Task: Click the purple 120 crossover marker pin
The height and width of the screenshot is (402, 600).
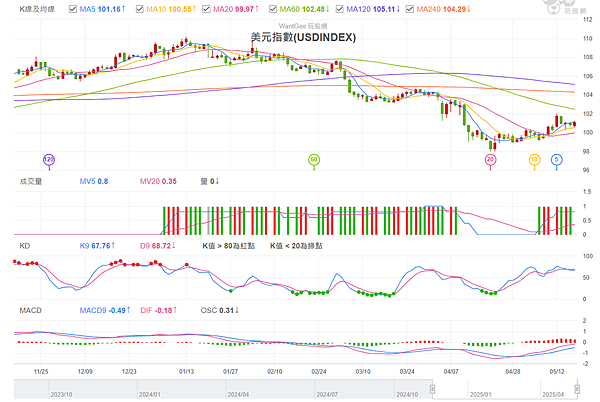Action: point(49,160)
